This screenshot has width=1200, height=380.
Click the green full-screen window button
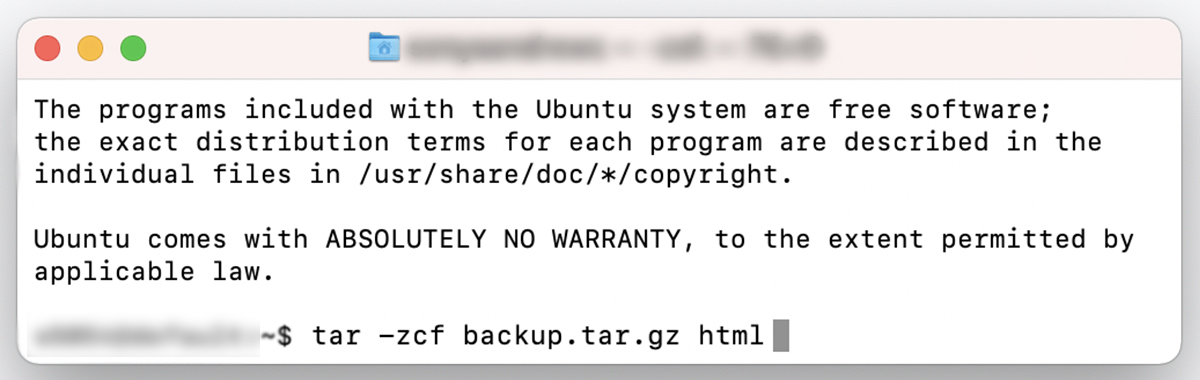tap(133, 48)
